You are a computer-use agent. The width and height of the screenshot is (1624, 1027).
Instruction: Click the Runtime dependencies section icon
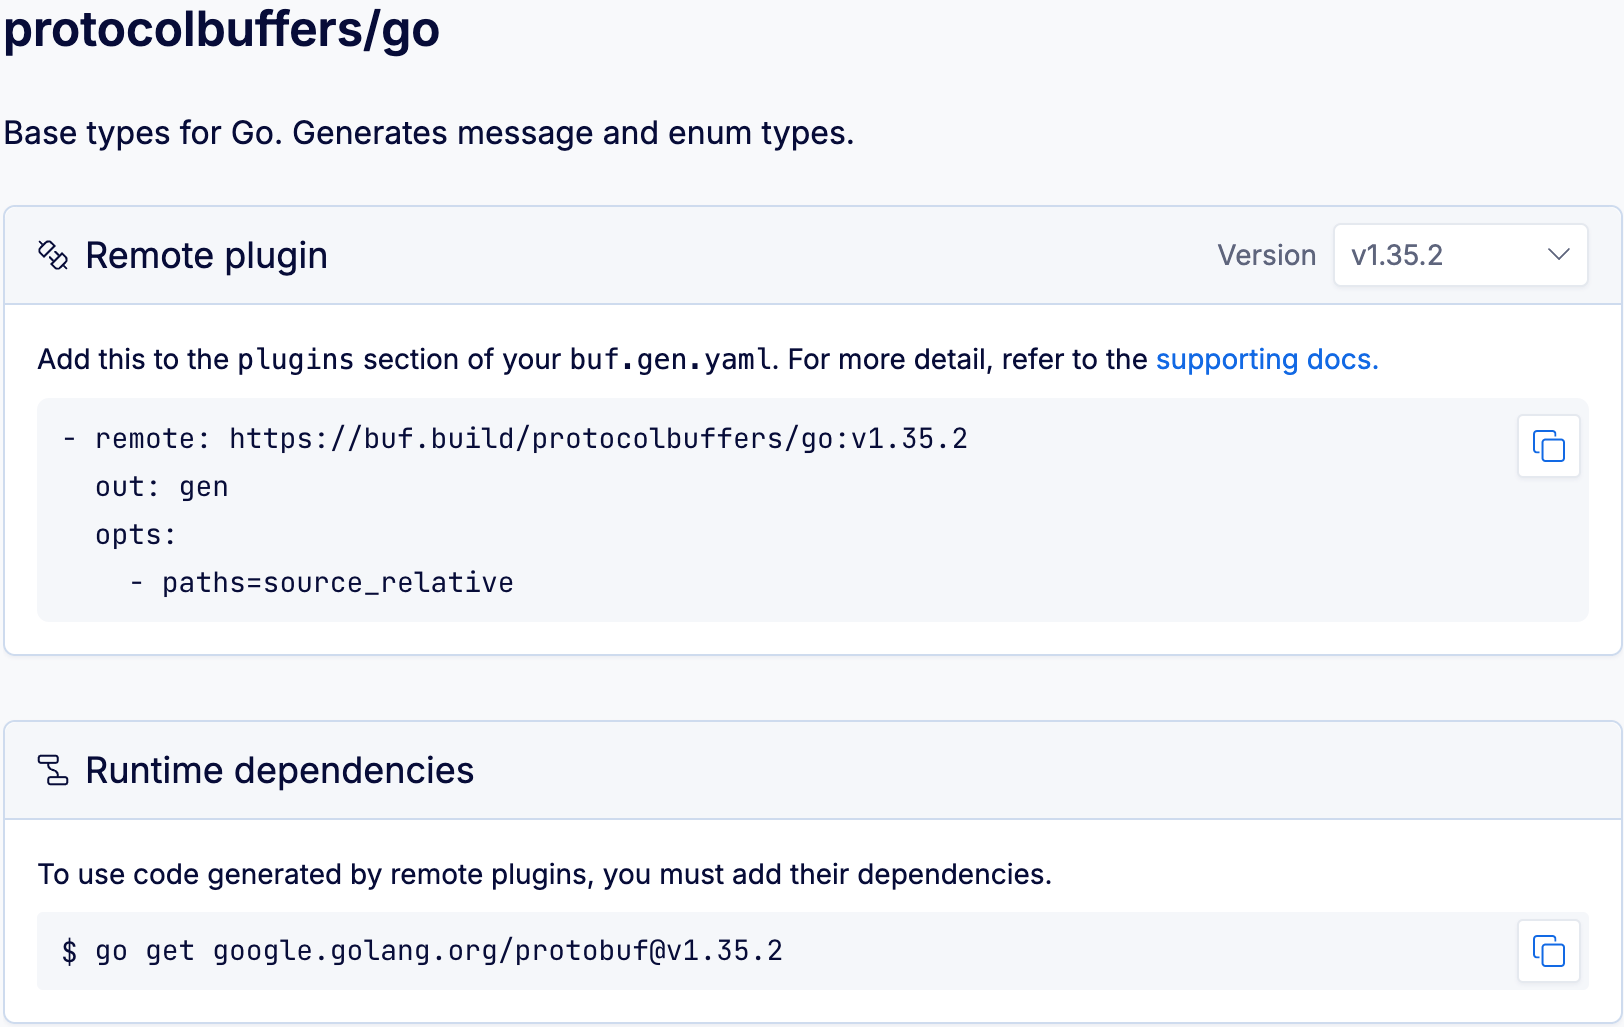coord(53,770)
